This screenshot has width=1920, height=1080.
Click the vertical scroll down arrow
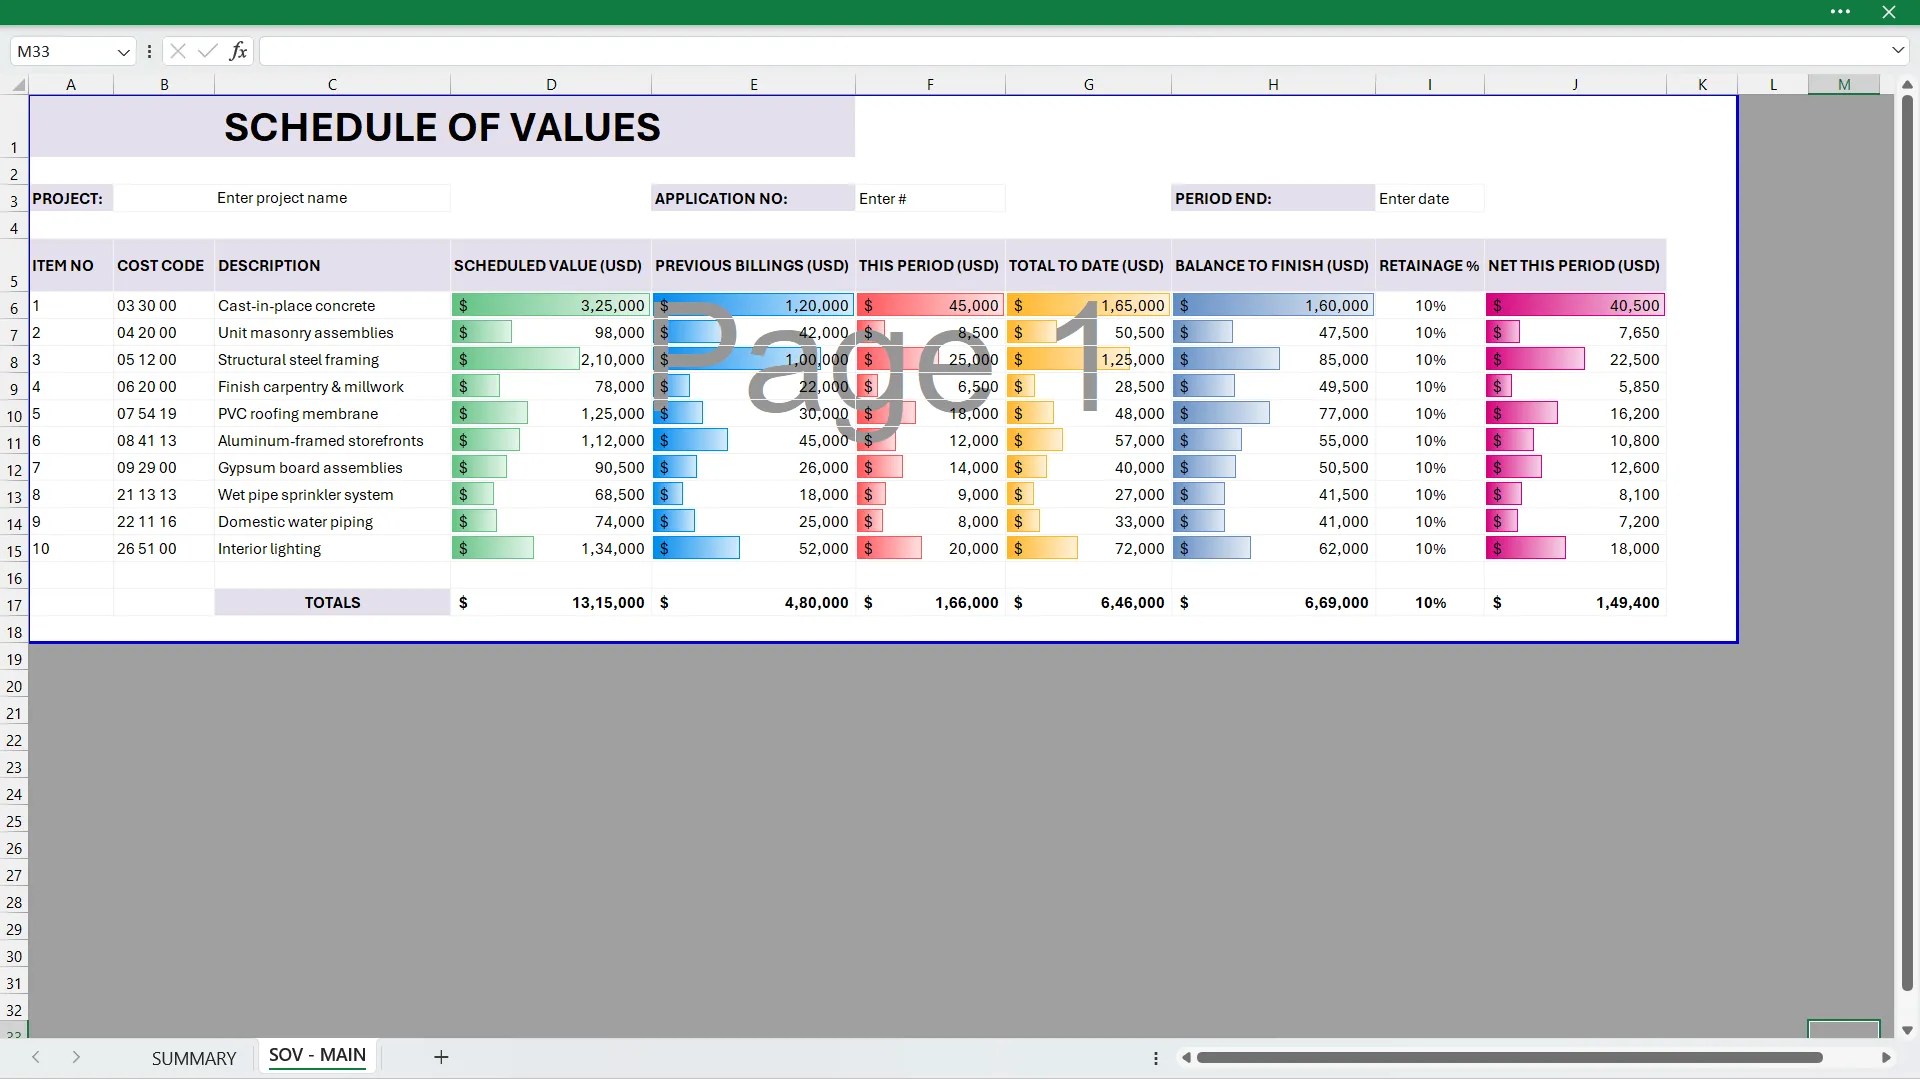pyautogui.click(x=1907, y=1030)
